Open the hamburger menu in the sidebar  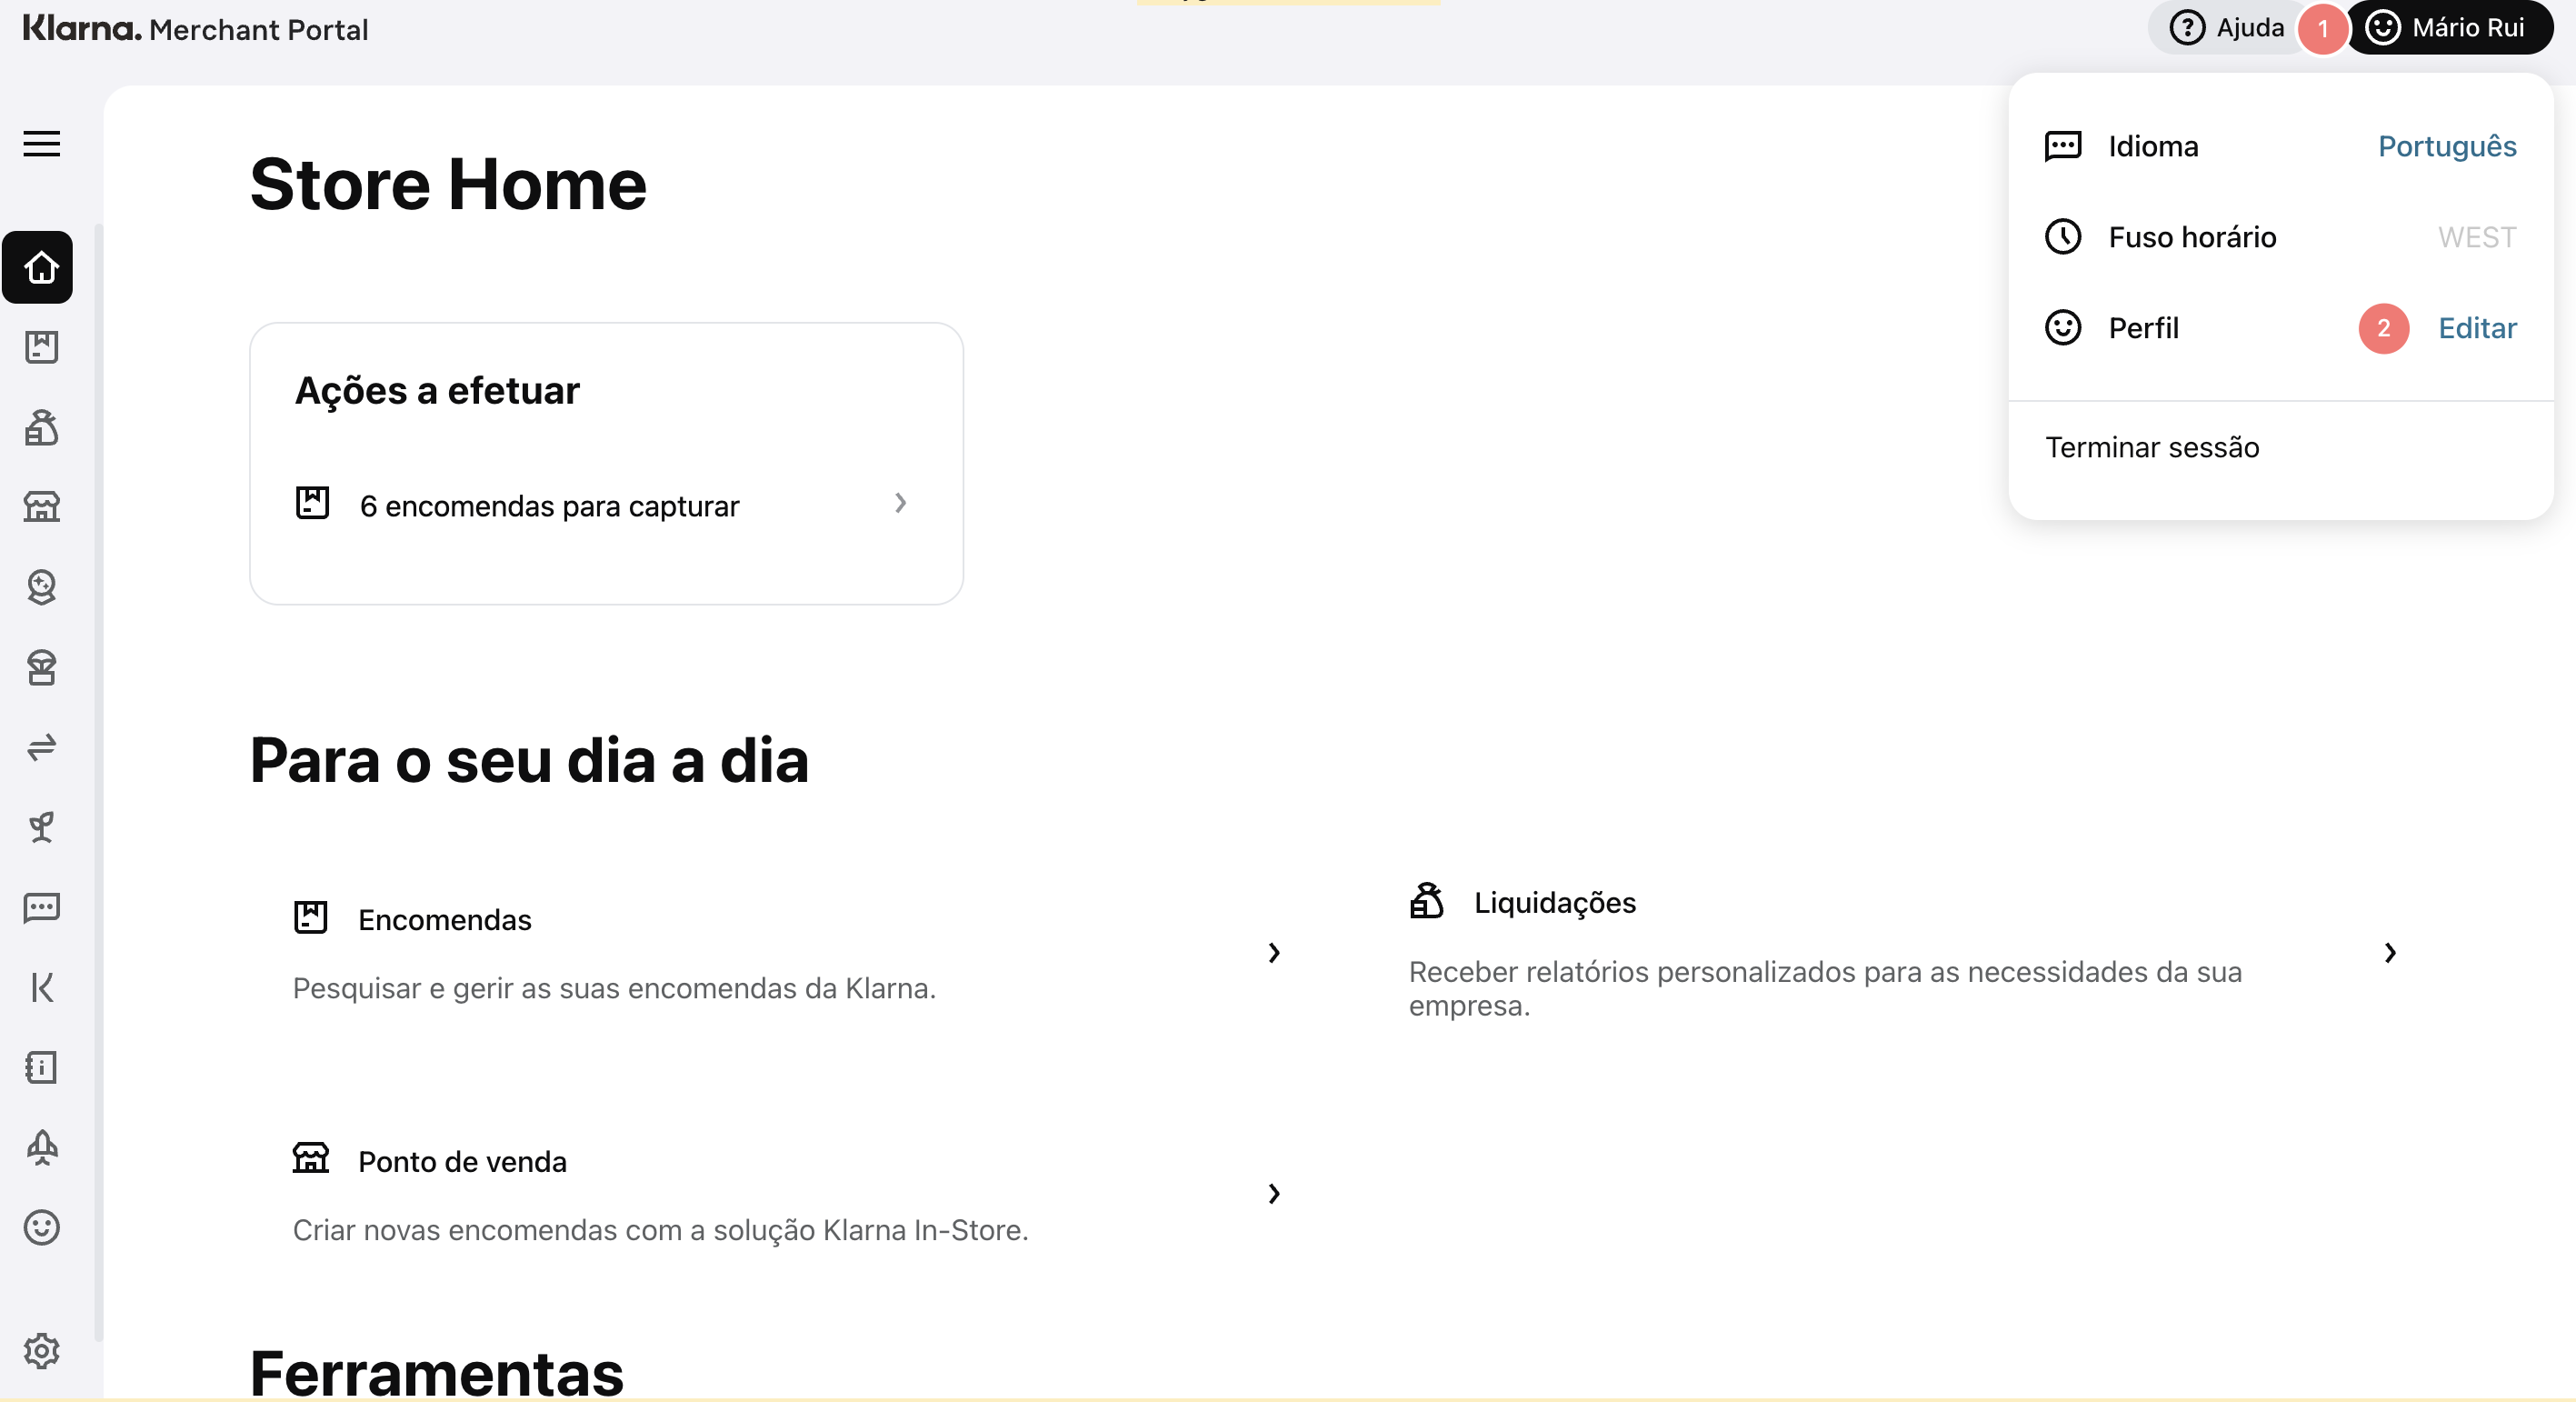pos(41,144)
